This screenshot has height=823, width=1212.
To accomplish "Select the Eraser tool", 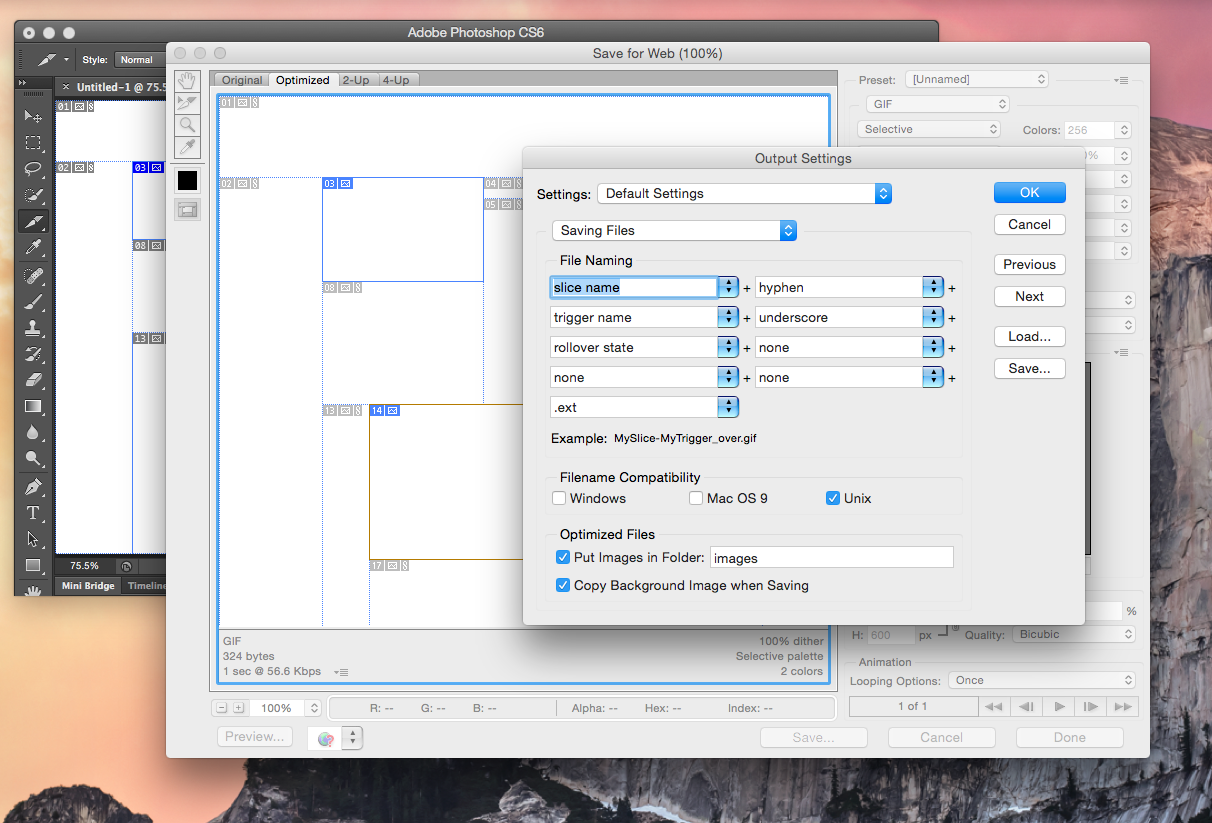I will [33, 380].
